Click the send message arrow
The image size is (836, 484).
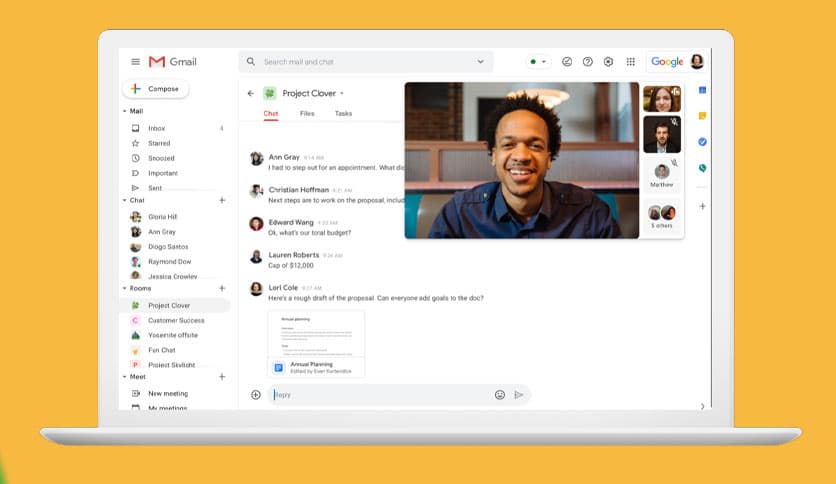tap(519, 395)
